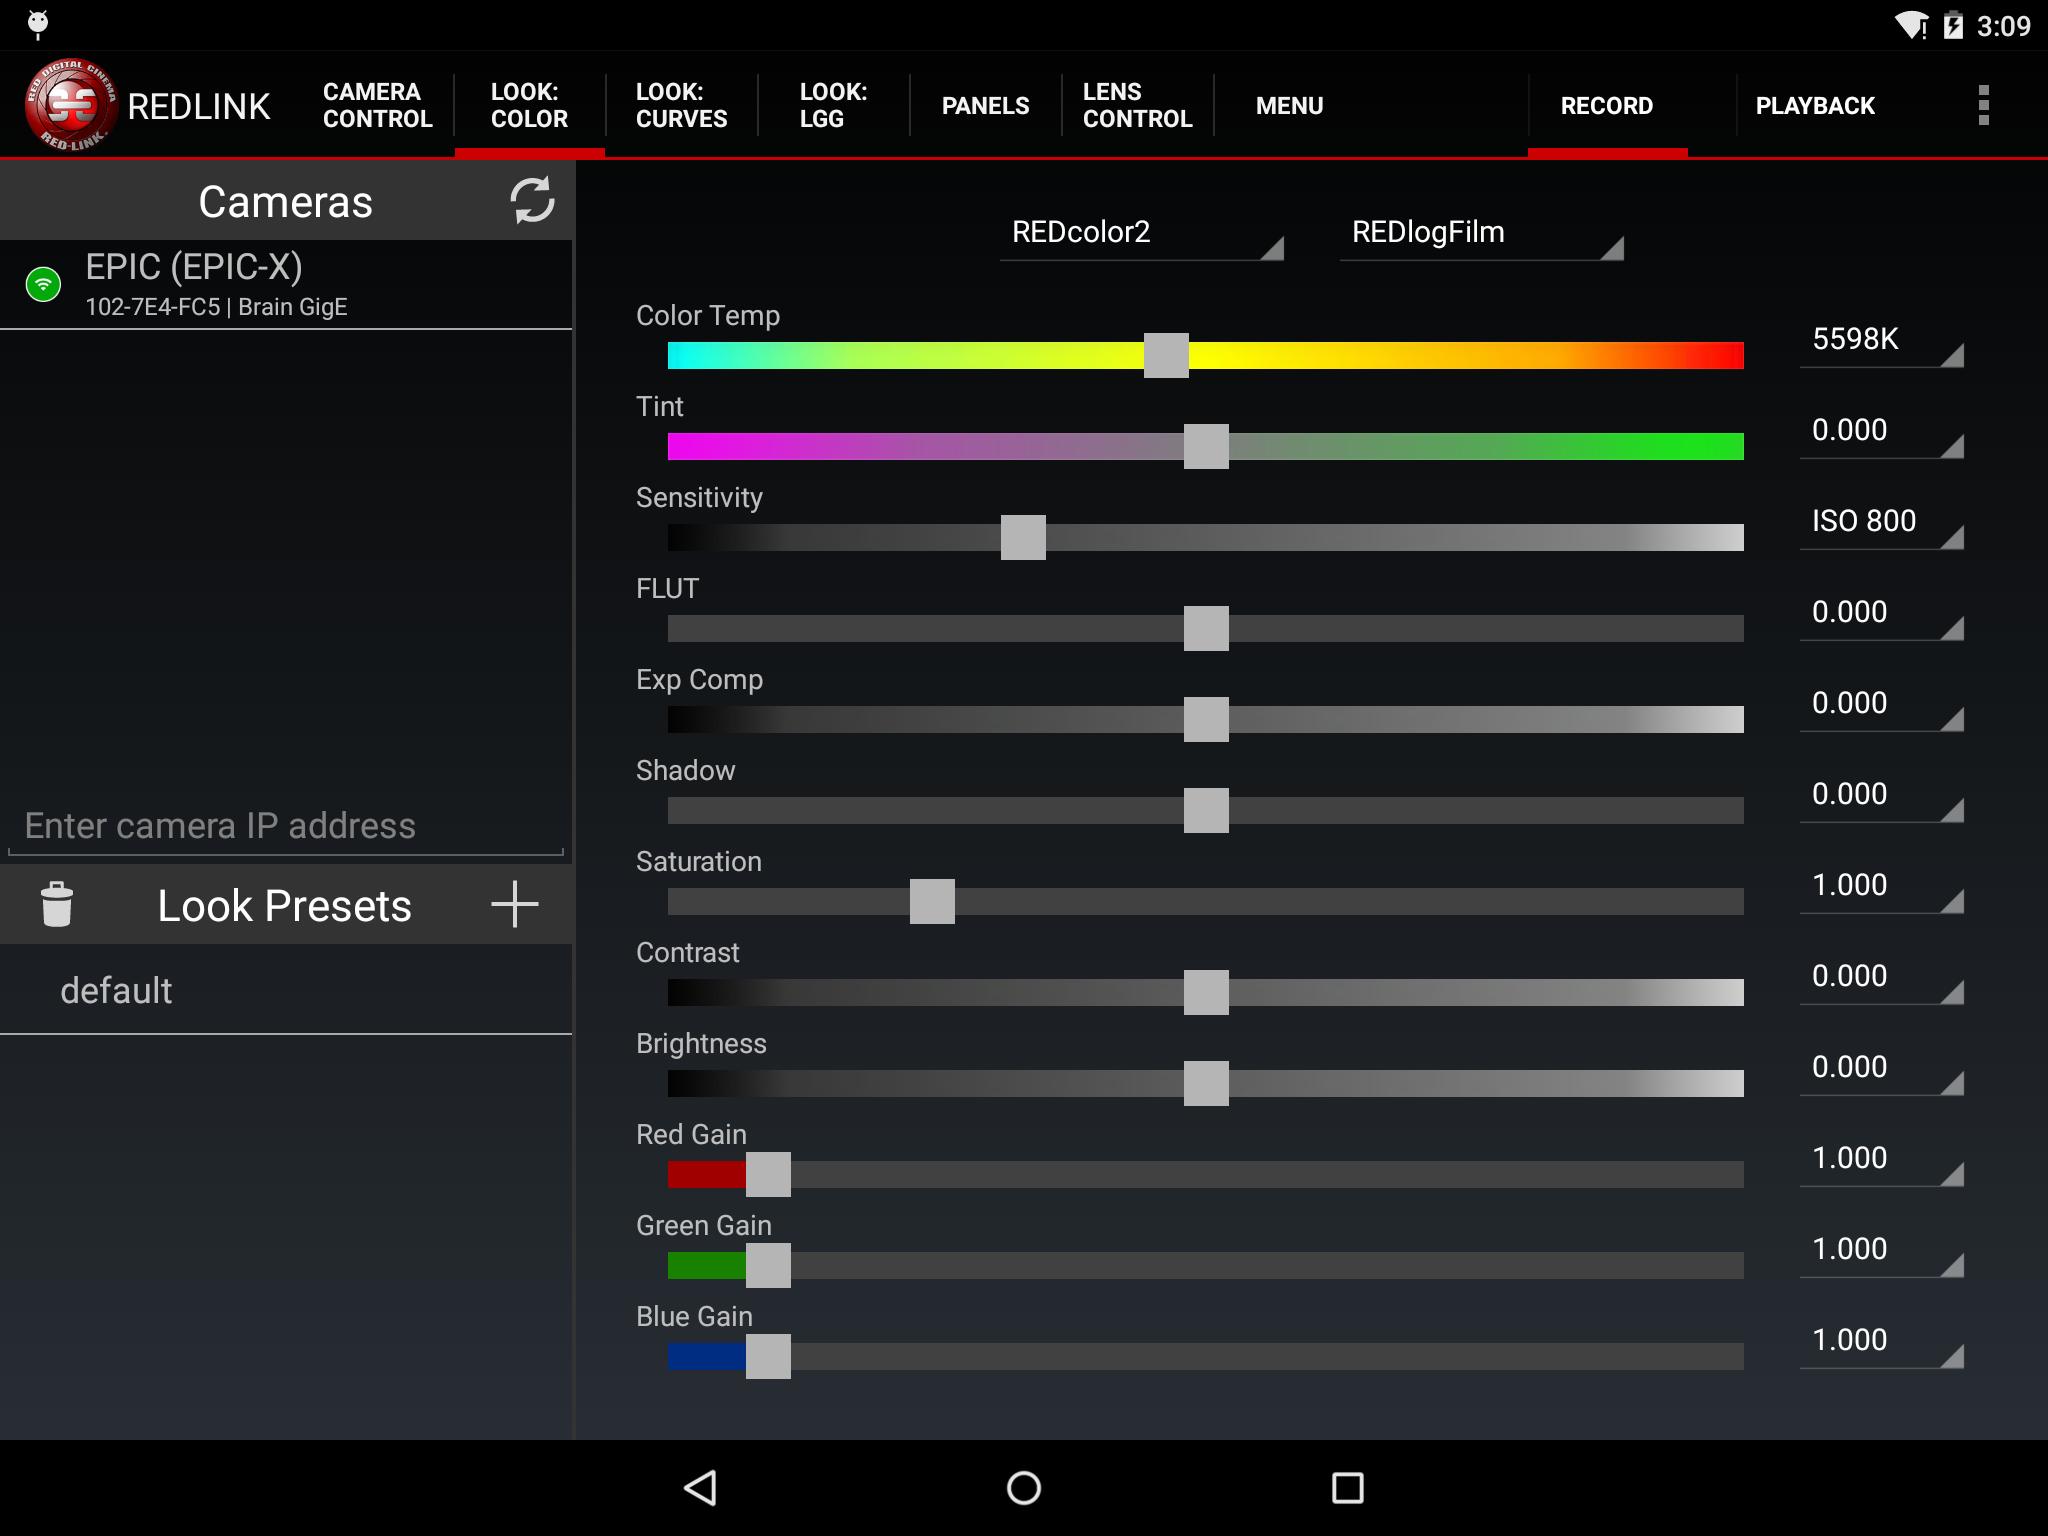Click the Tint slider handle
The width and height of the screenshot is (2048, 1536).
click(1206, 446)
